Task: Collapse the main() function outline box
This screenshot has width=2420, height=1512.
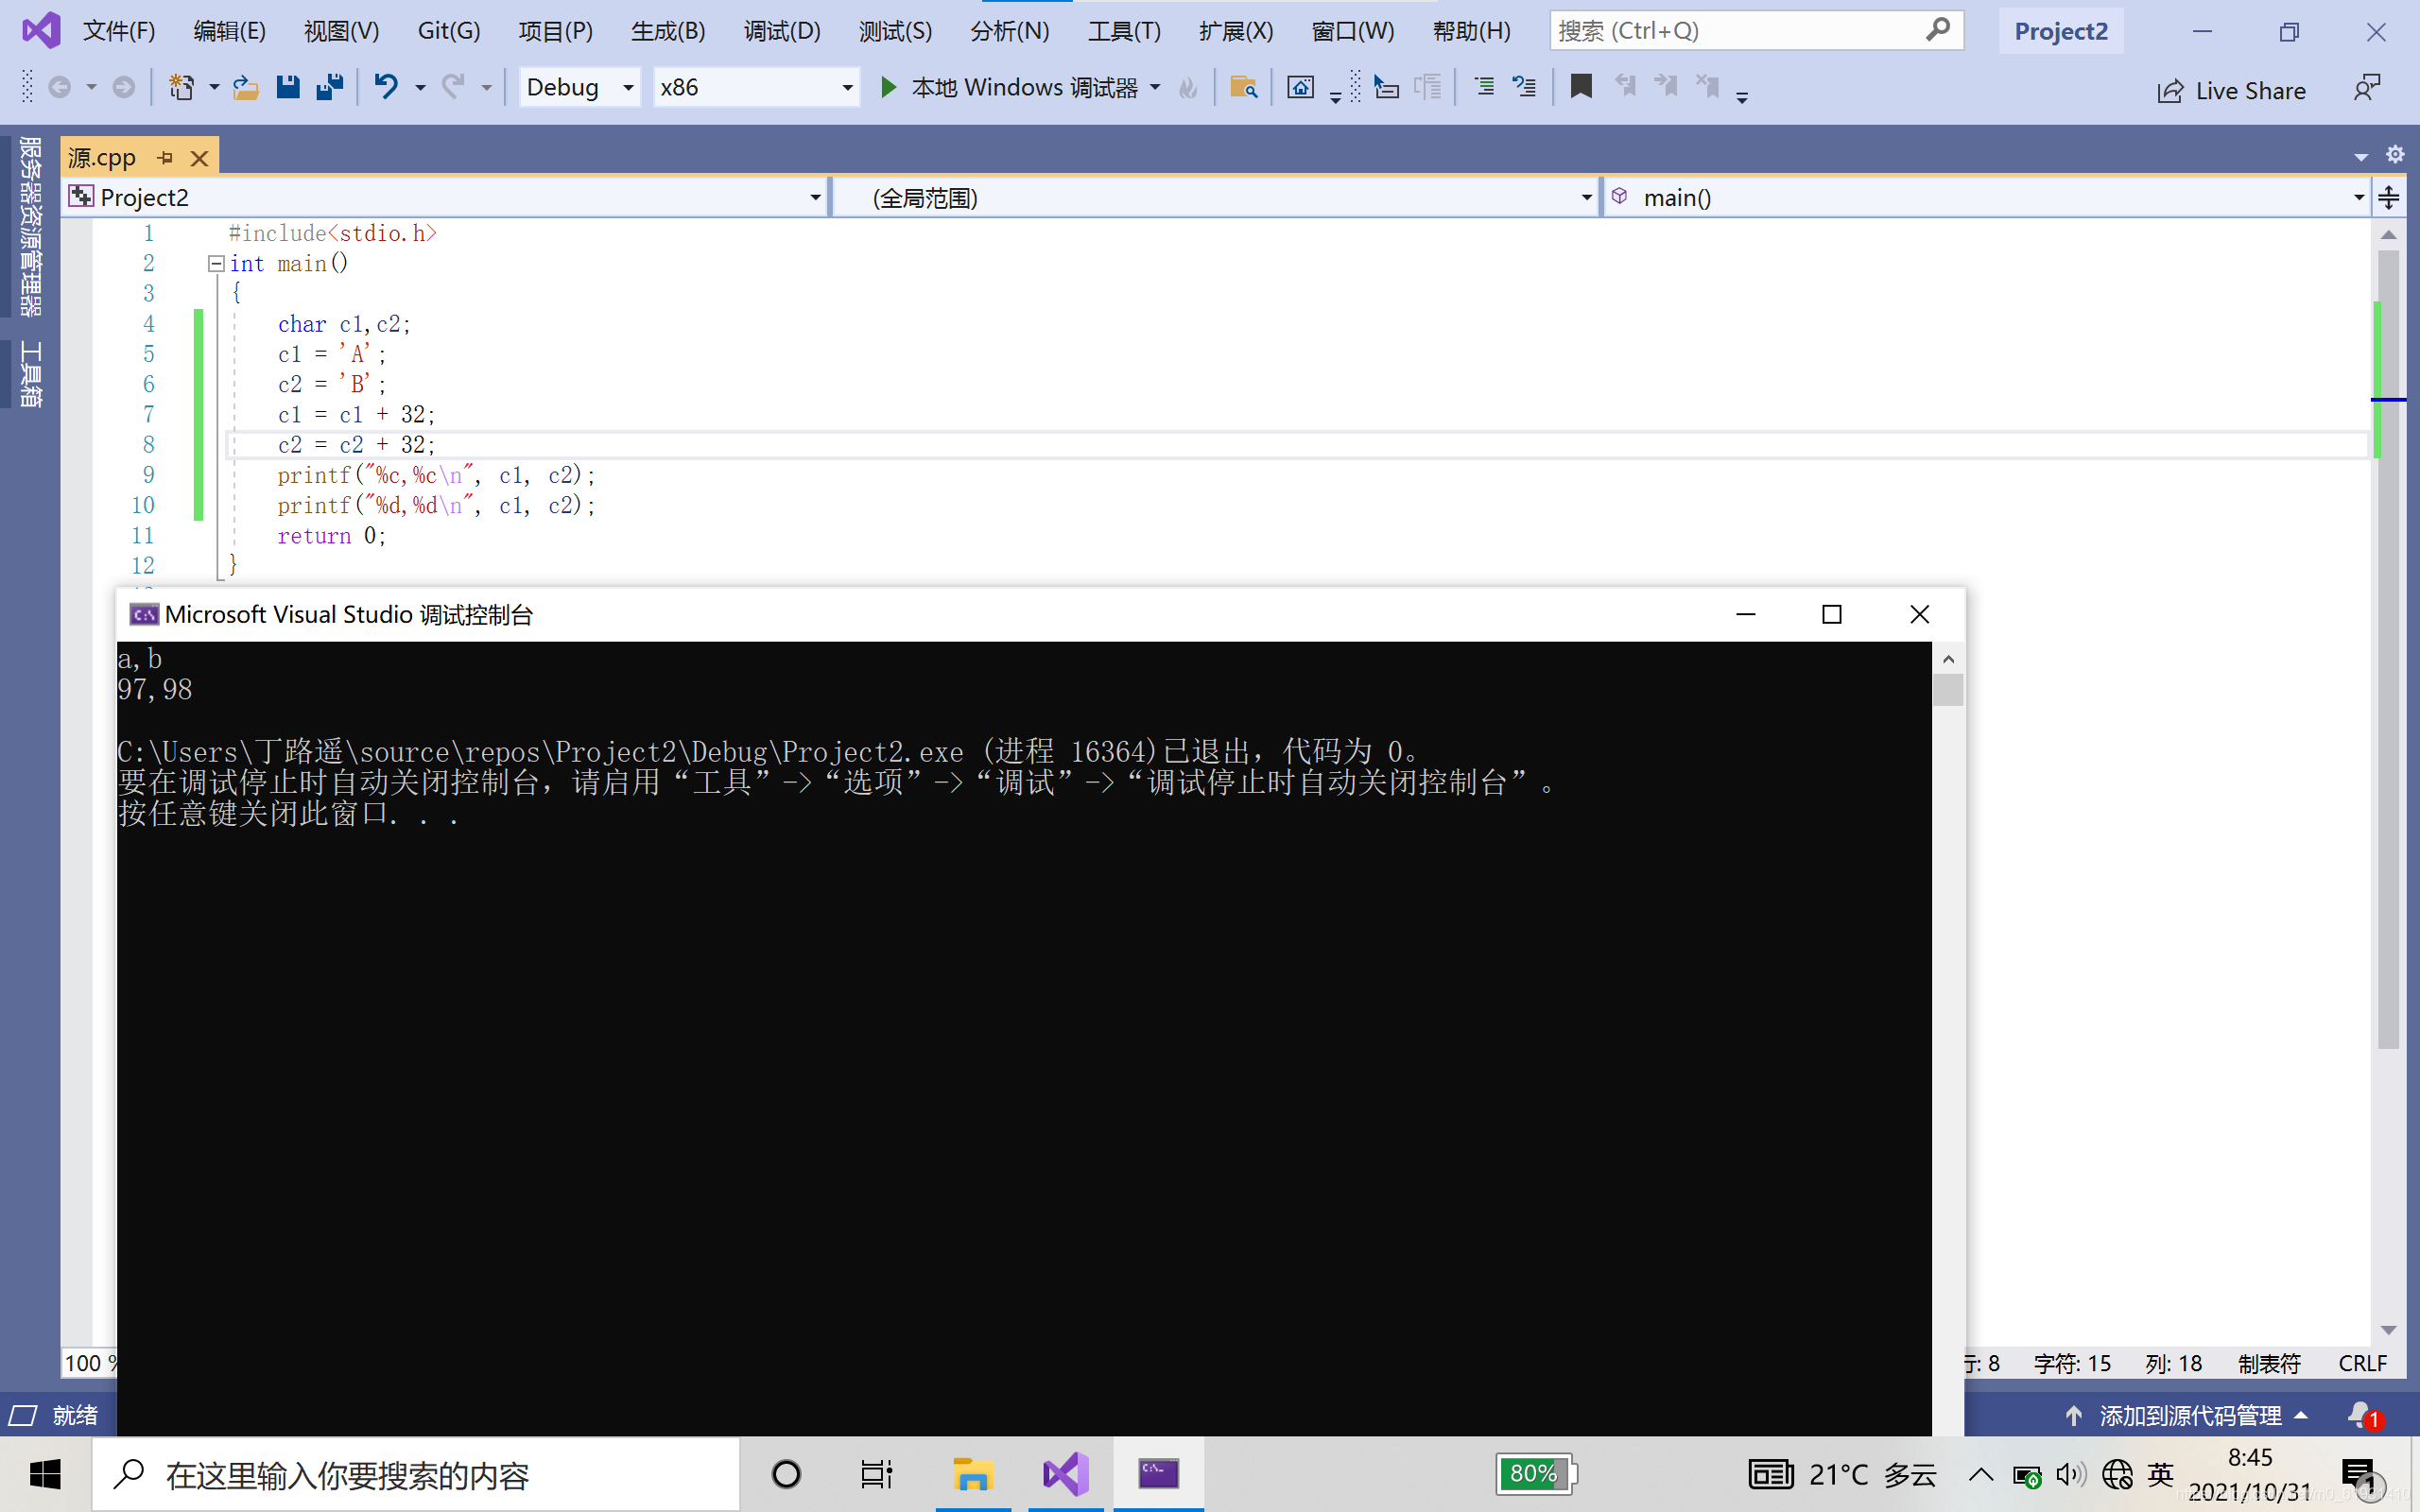Action: [216, 264]
